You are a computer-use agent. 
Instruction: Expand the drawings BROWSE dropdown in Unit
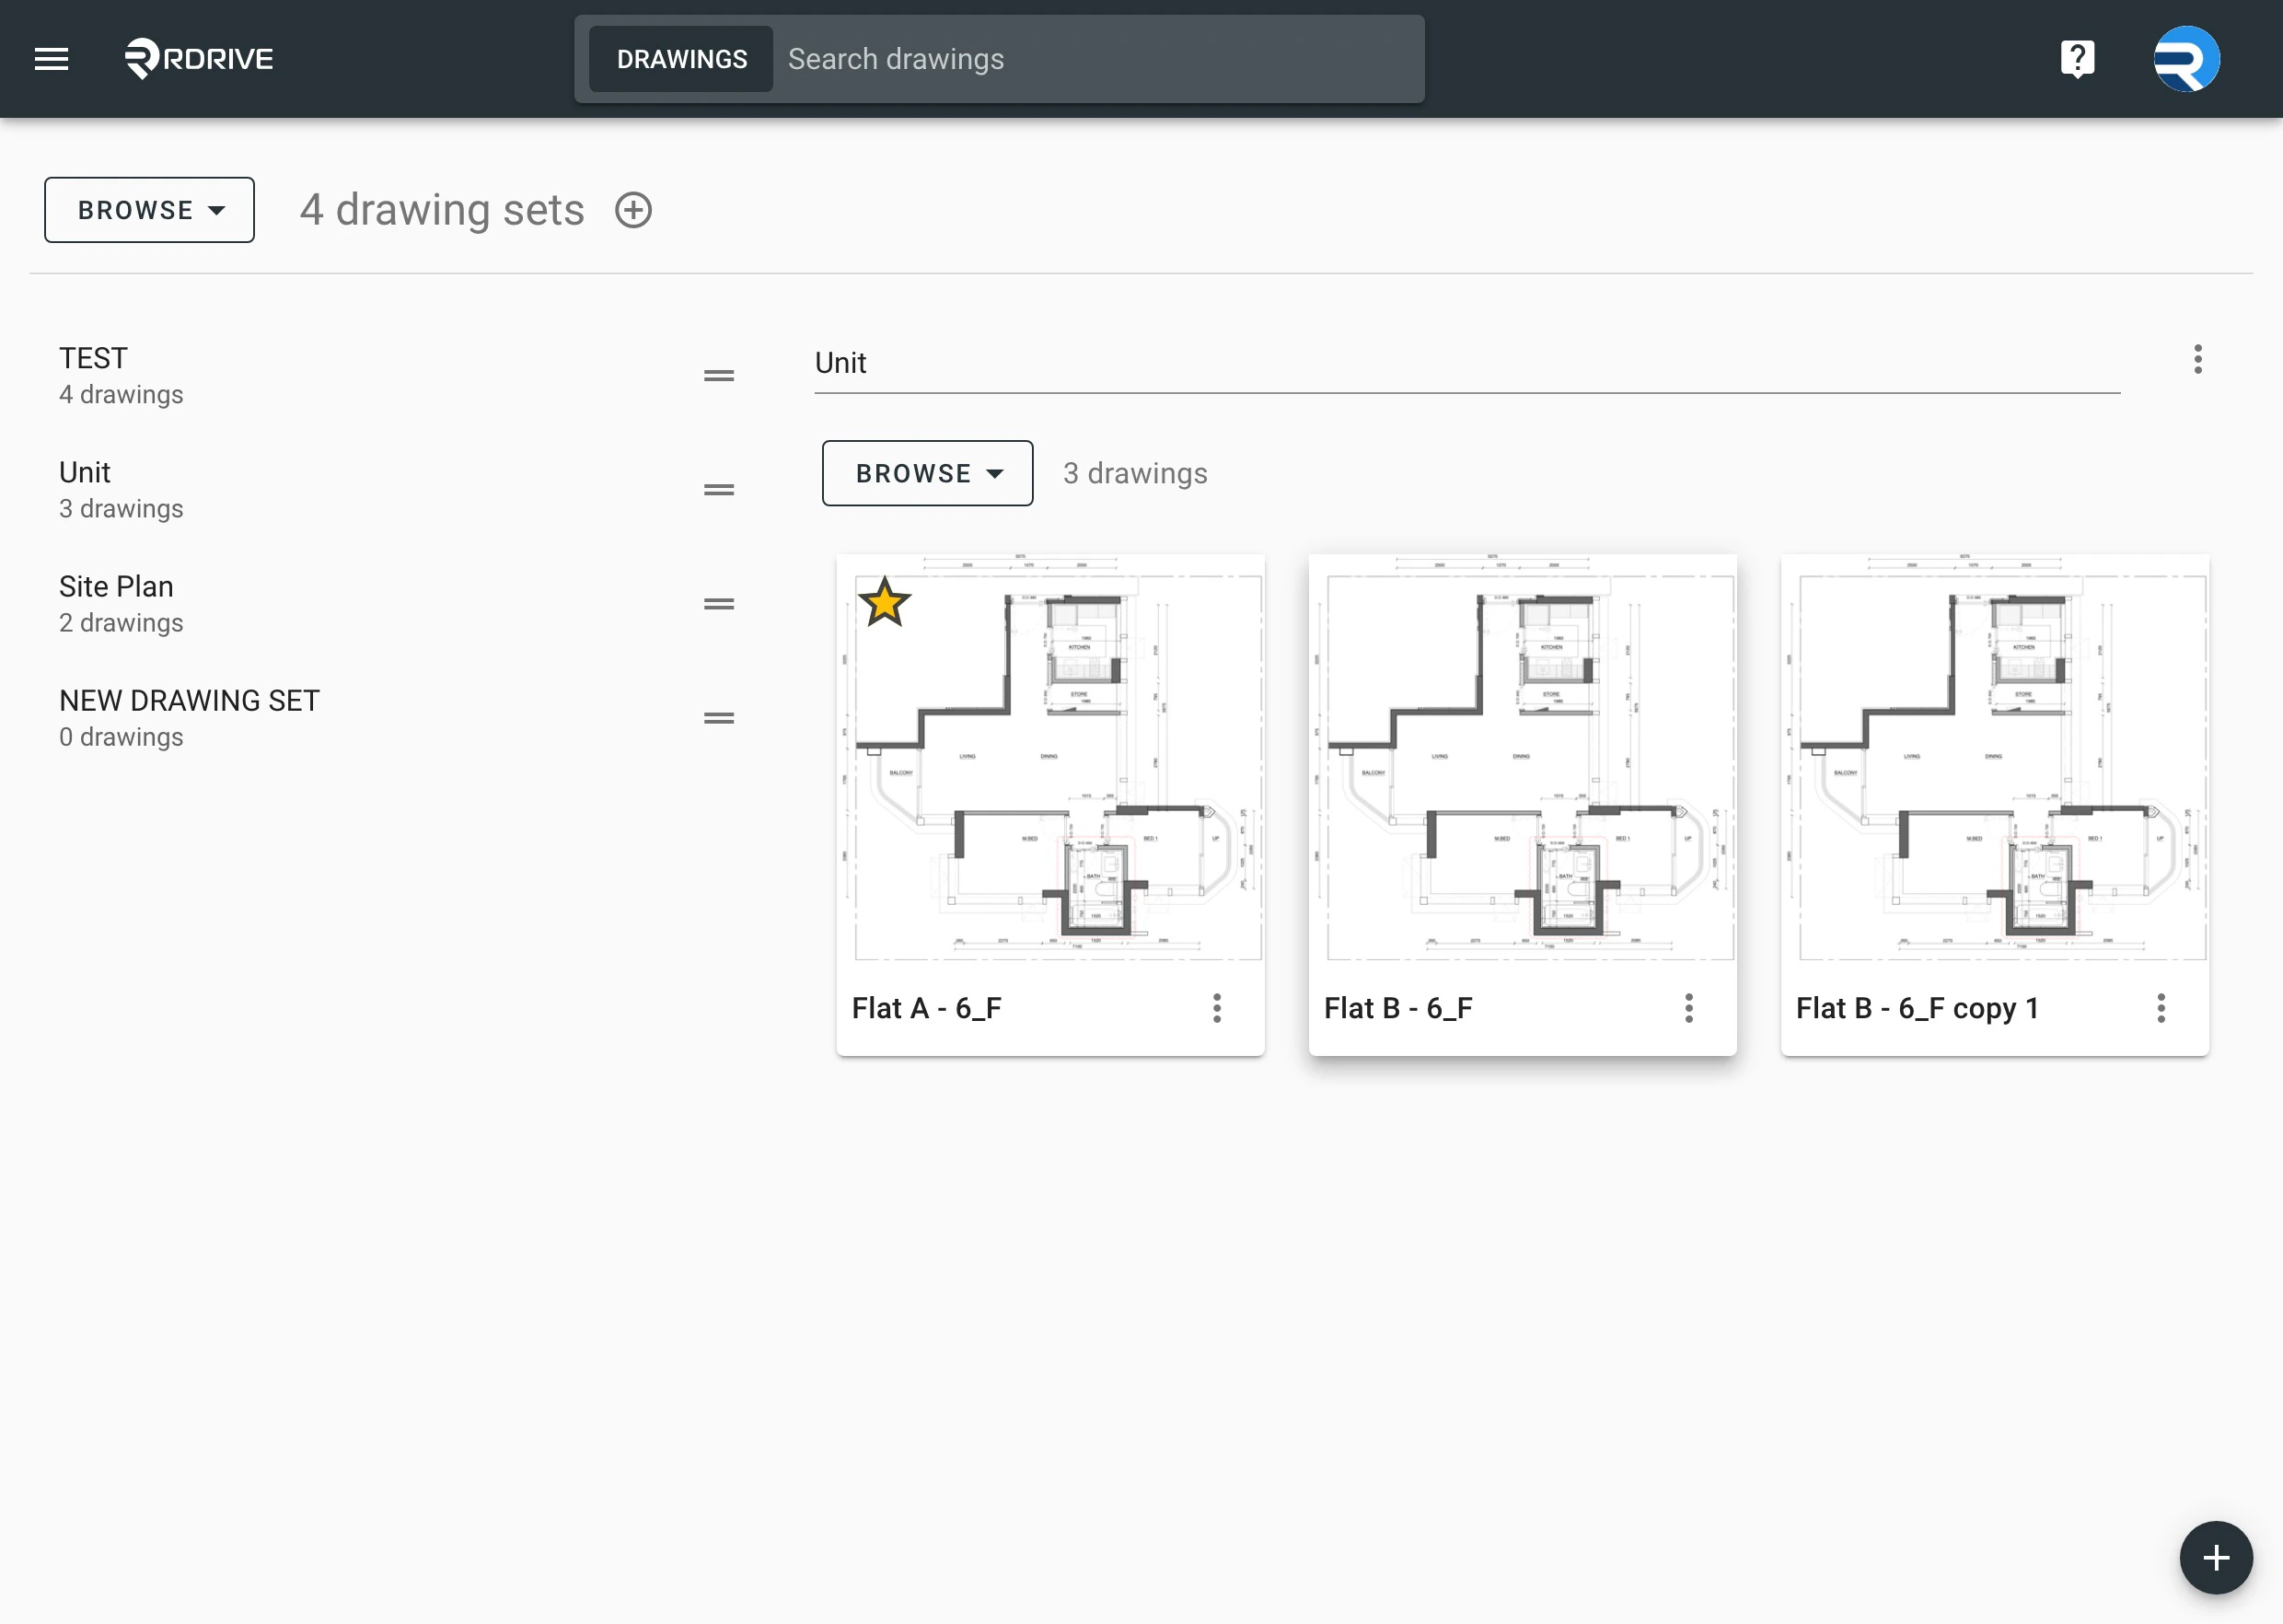tap(927, 473)
